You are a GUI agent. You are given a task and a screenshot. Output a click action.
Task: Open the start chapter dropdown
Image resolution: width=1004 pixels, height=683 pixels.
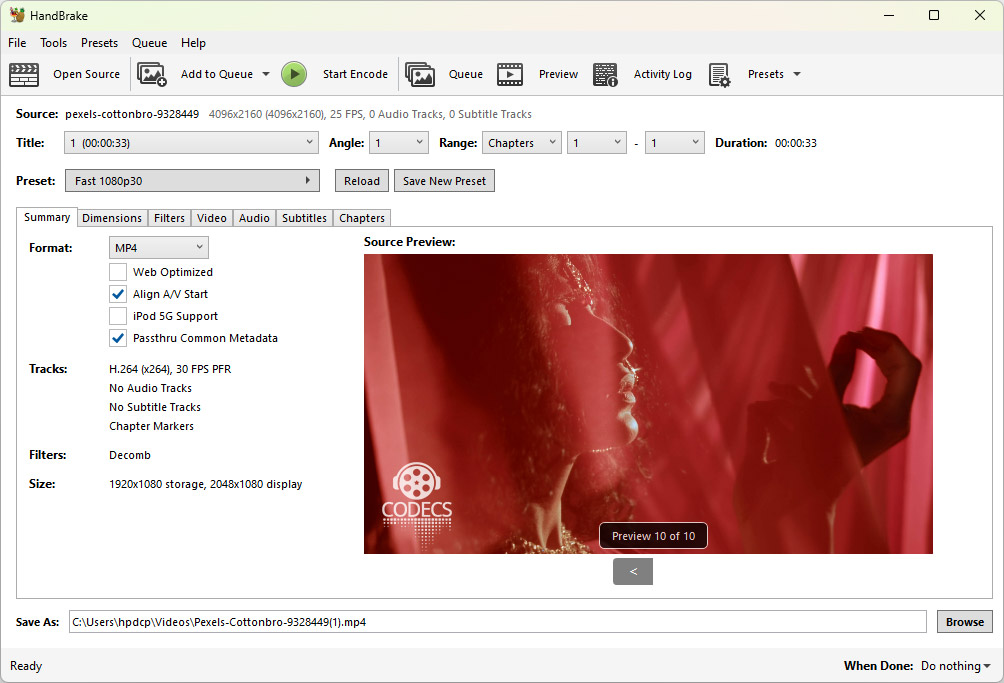click(597, 143)
